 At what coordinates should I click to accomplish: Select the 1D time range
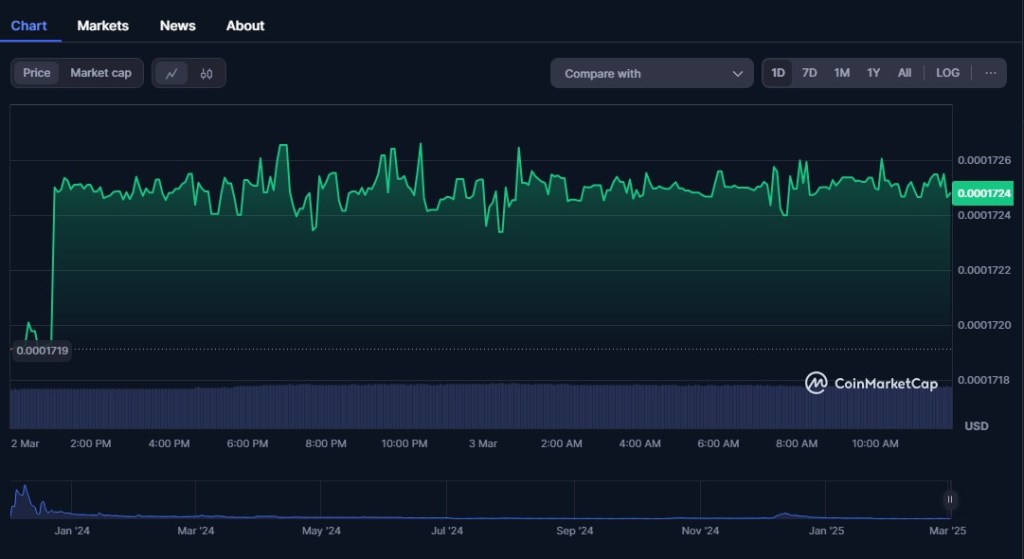pyautogui.click(x=778, y=73)
